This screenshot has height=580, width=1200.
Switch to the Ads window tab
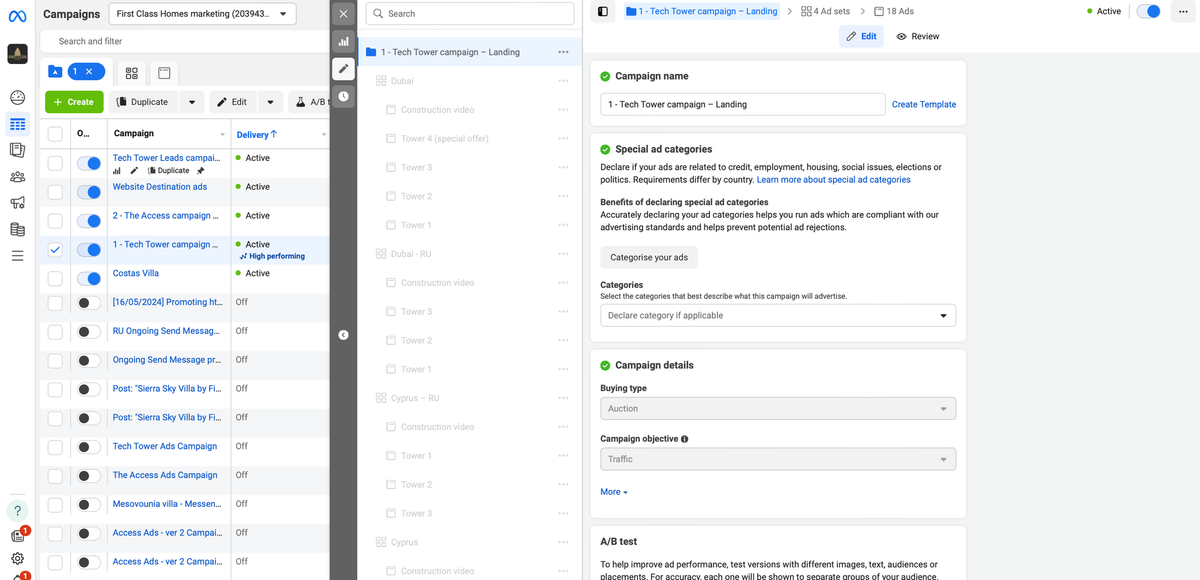point(164,73)
